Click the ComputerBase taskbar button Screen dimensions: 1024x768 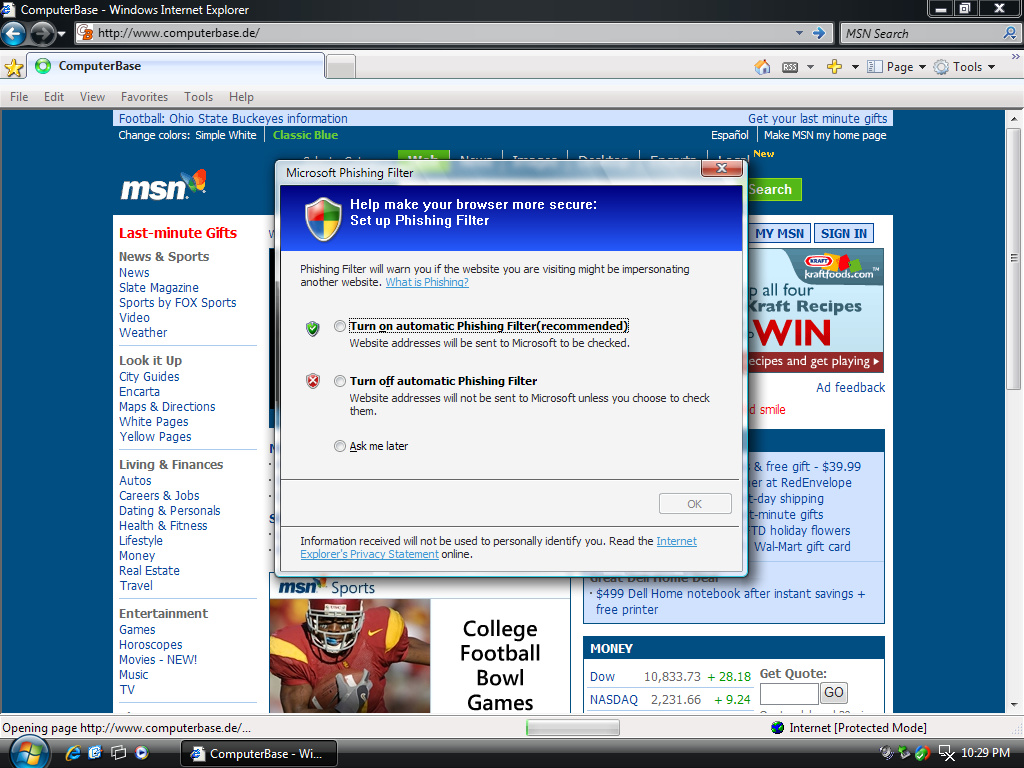coord(258,754)
